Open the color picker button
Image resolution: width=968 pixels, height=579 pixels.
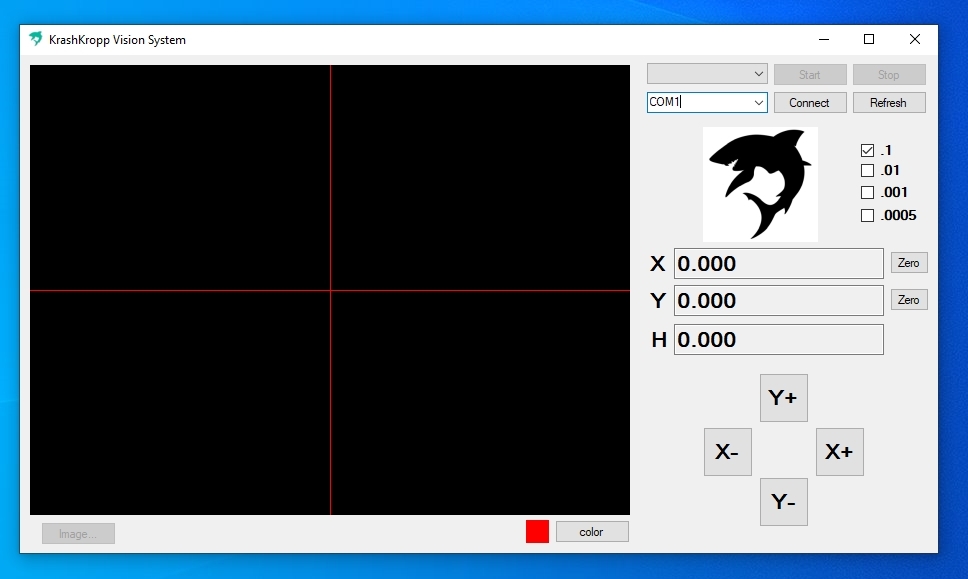coord(592,532)
